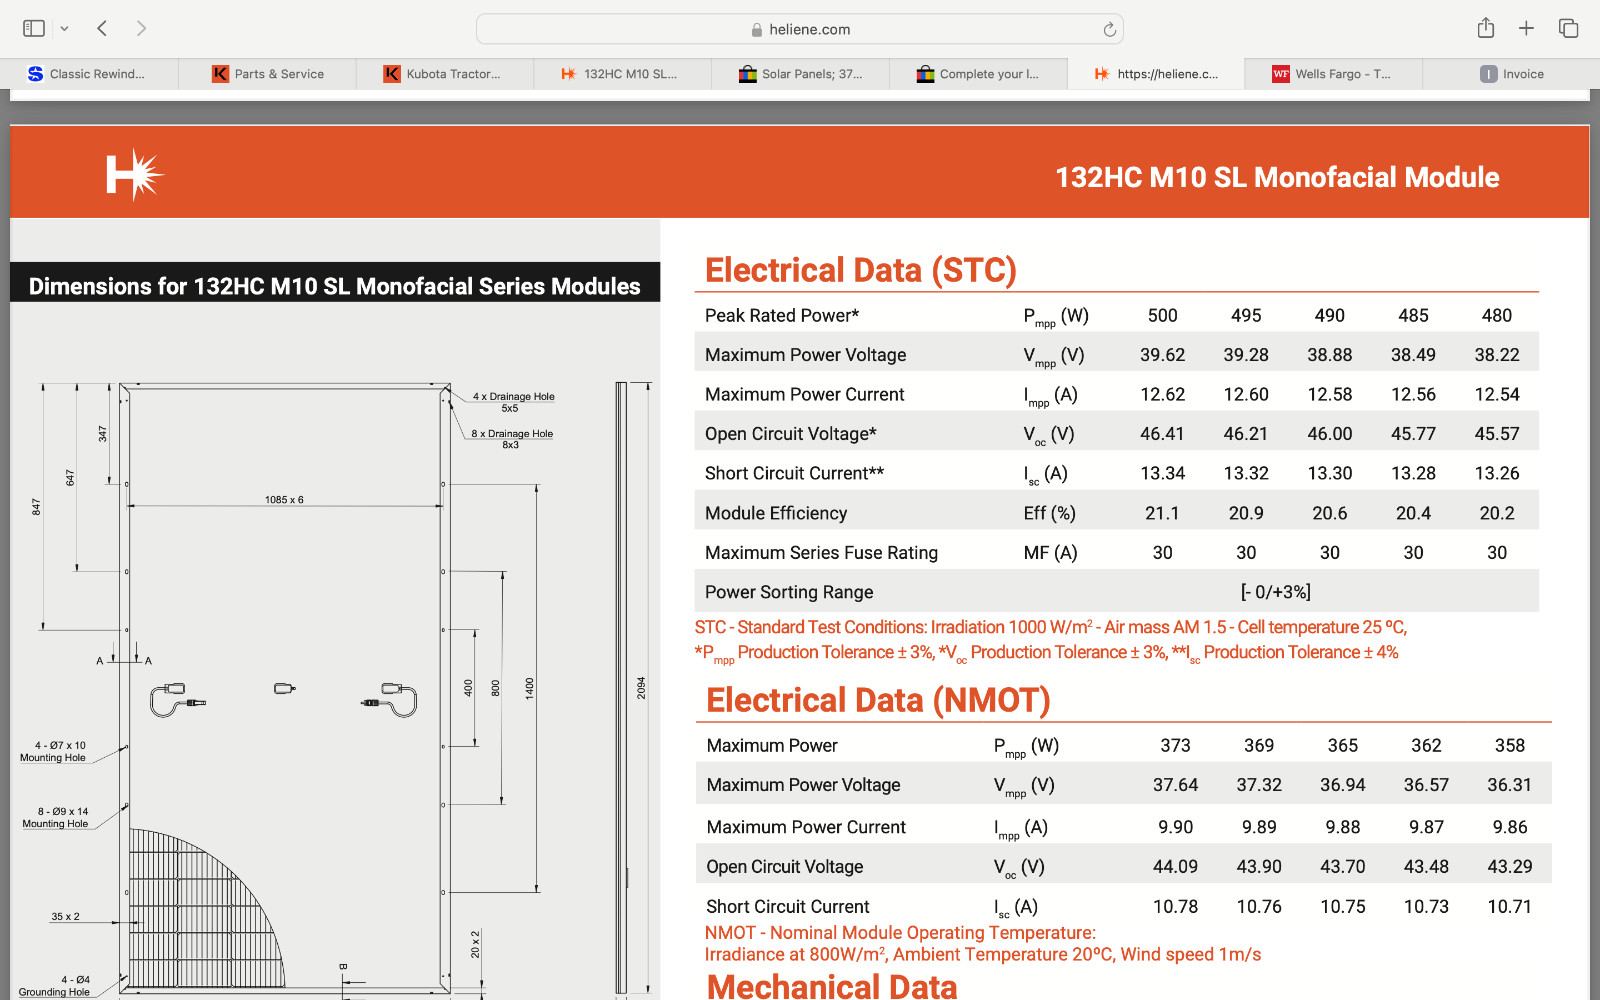Switch to the Complete your tab
This screenshot has width=1600, height=1000.
tap(978, 74)
